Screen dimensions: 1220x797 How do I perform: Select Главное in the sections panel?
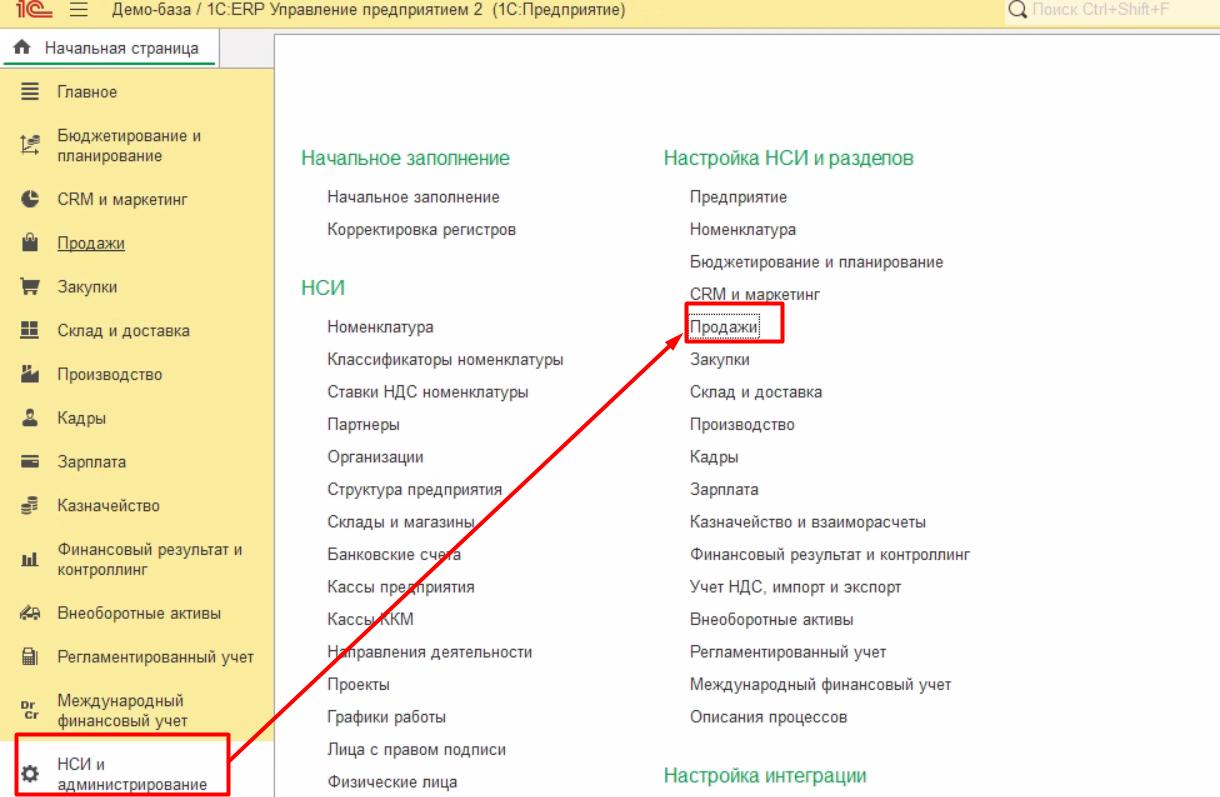pos(87,92)
